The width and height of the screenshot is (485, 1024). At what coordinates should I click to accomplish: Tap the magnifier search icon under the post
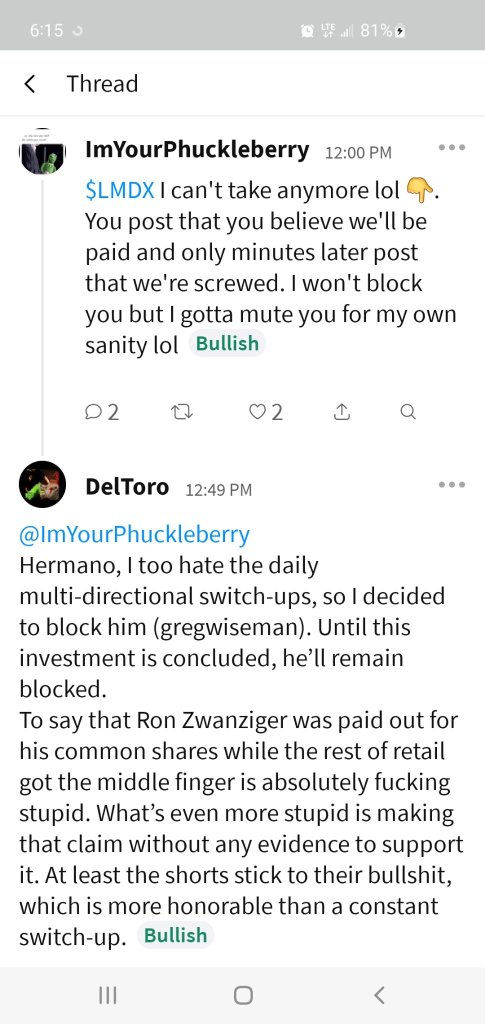pos(407,412)
